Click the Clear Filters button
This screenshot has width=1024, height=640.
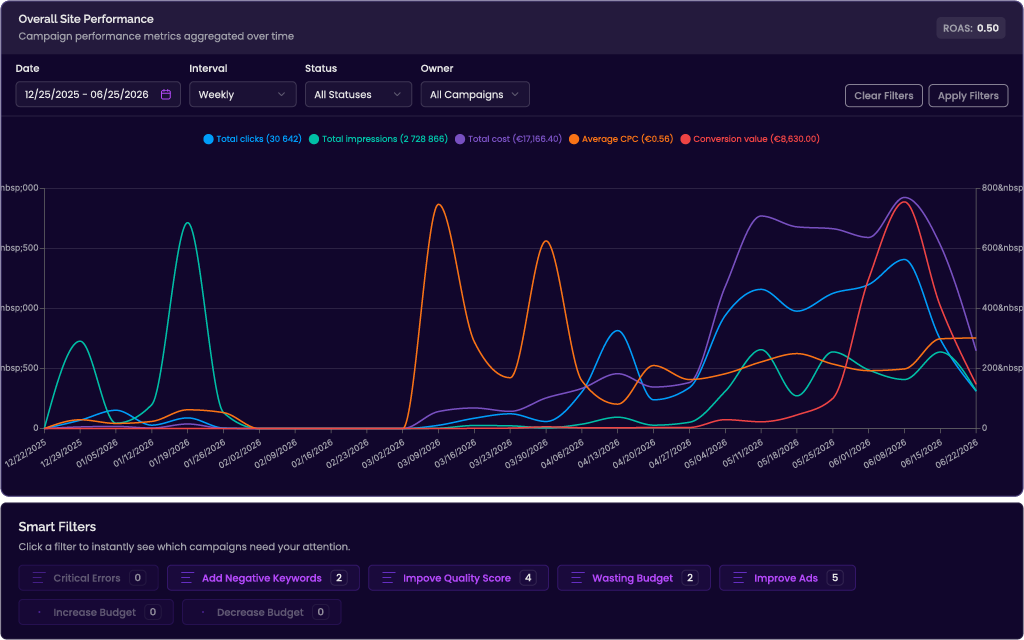click(884, 95)
